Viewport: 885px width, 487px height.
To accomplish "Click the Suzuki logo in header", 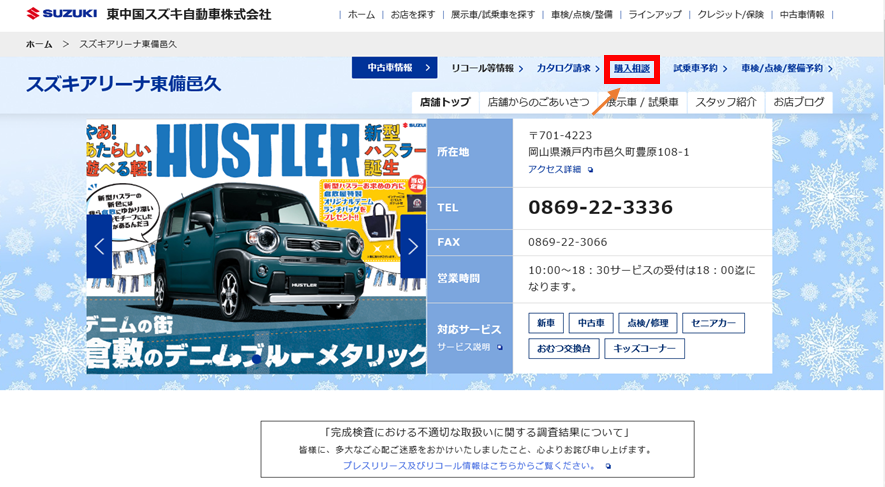I will point(62,14).
